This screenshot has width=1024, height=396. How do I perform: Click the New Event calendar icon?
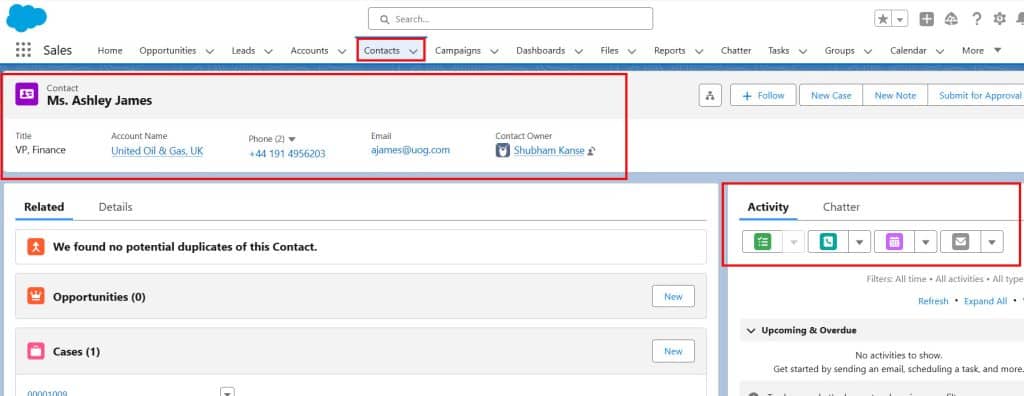tap(894, 242)
